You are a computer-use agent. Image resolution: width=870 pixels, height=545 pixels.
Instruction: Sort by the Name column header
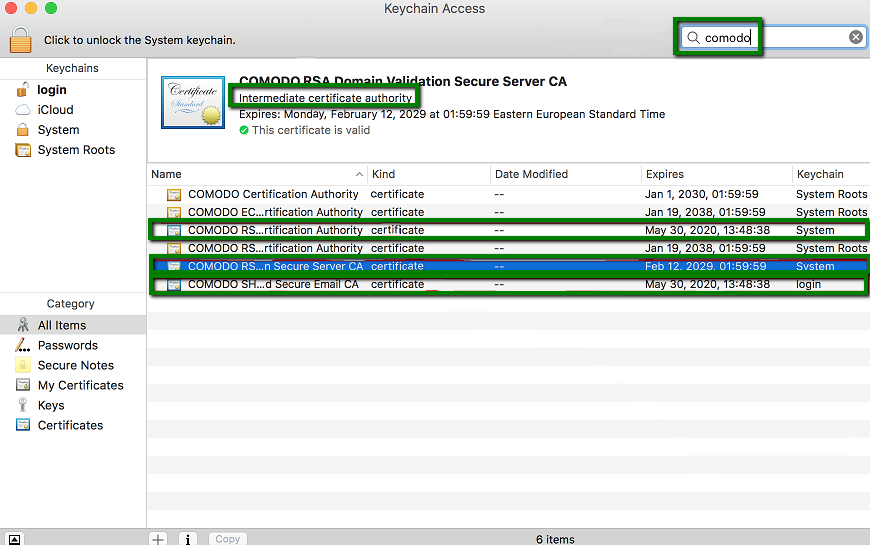point(257,174)
